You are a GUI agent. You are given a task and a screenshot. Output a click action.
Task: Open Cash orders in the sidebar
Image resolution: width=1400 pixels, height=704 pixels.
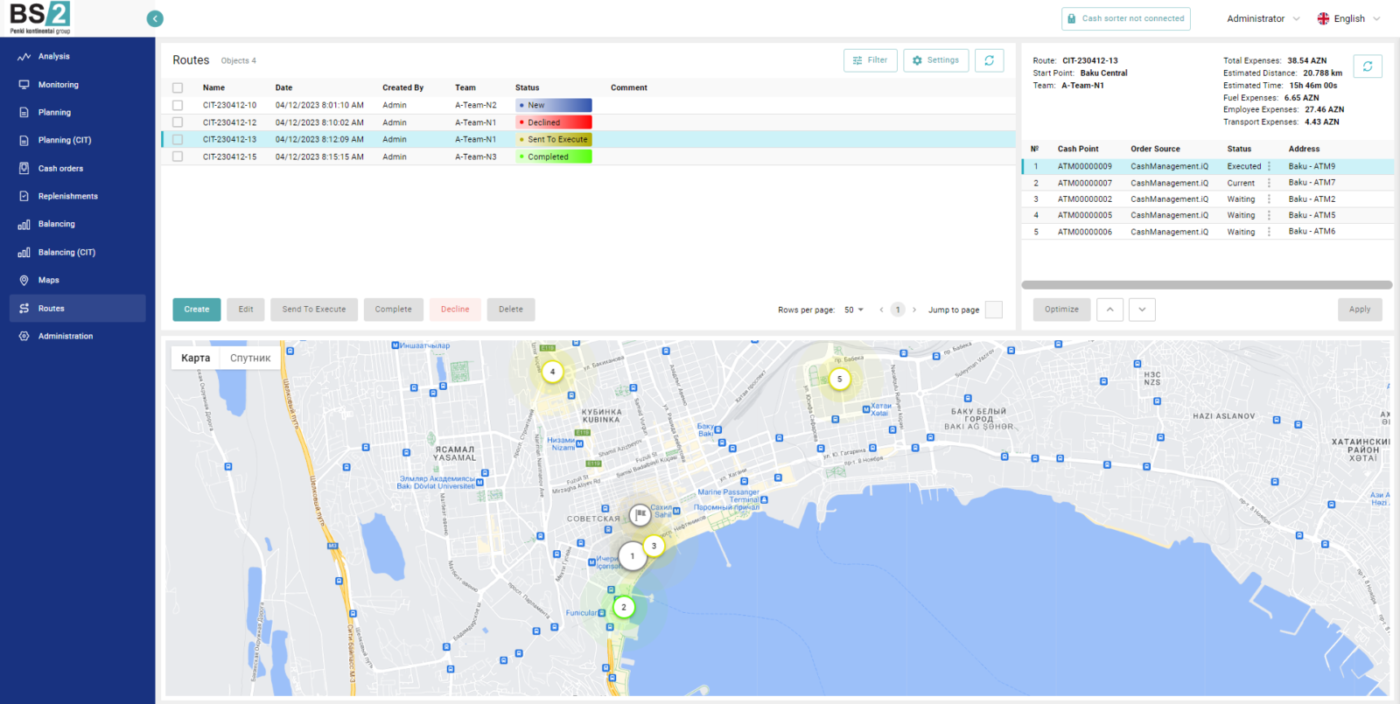61,168
